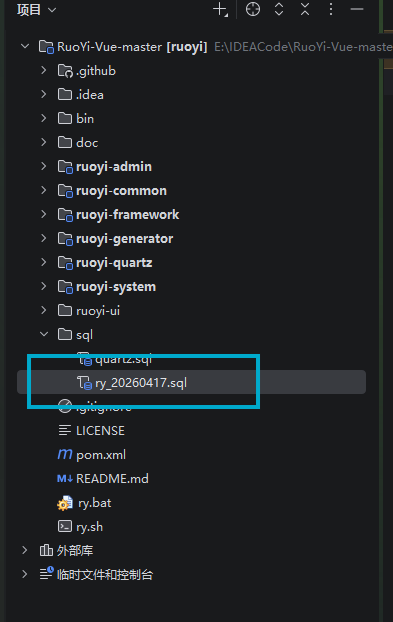Select the ruoyi-framework module
Viewport: 393px width, 622px height.
(127, 215)
